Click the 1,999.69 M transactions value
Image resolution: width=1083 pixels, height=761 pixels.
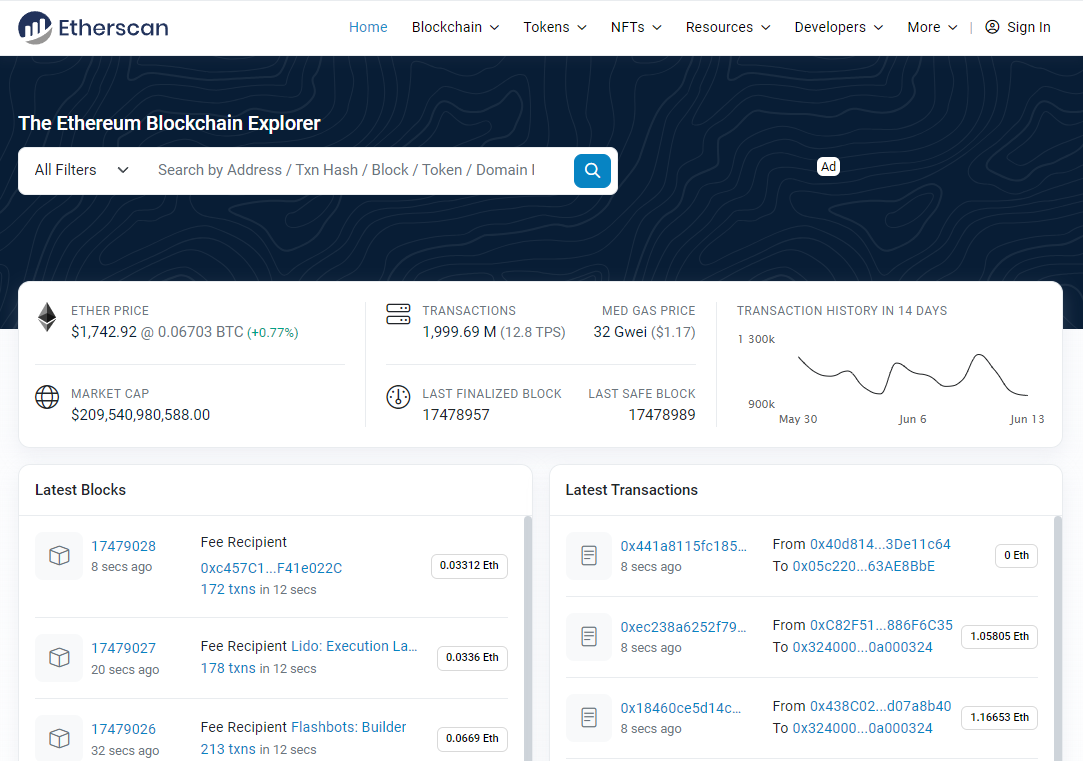point(459,332)
